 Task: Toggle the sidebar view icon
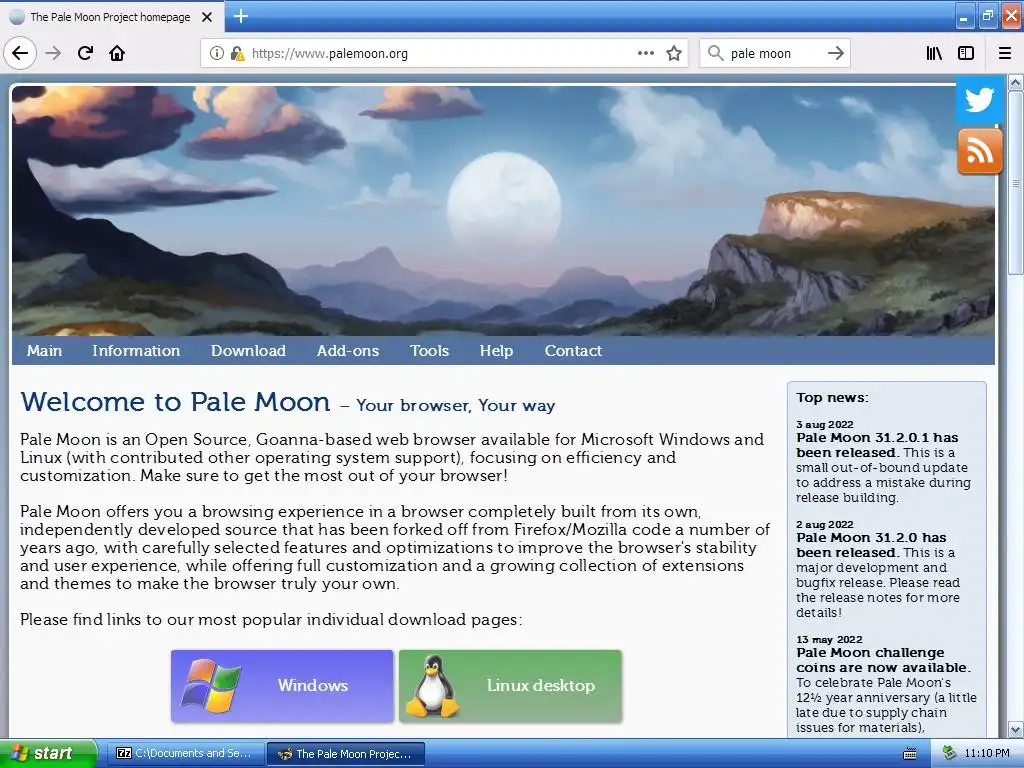point(966,53)
